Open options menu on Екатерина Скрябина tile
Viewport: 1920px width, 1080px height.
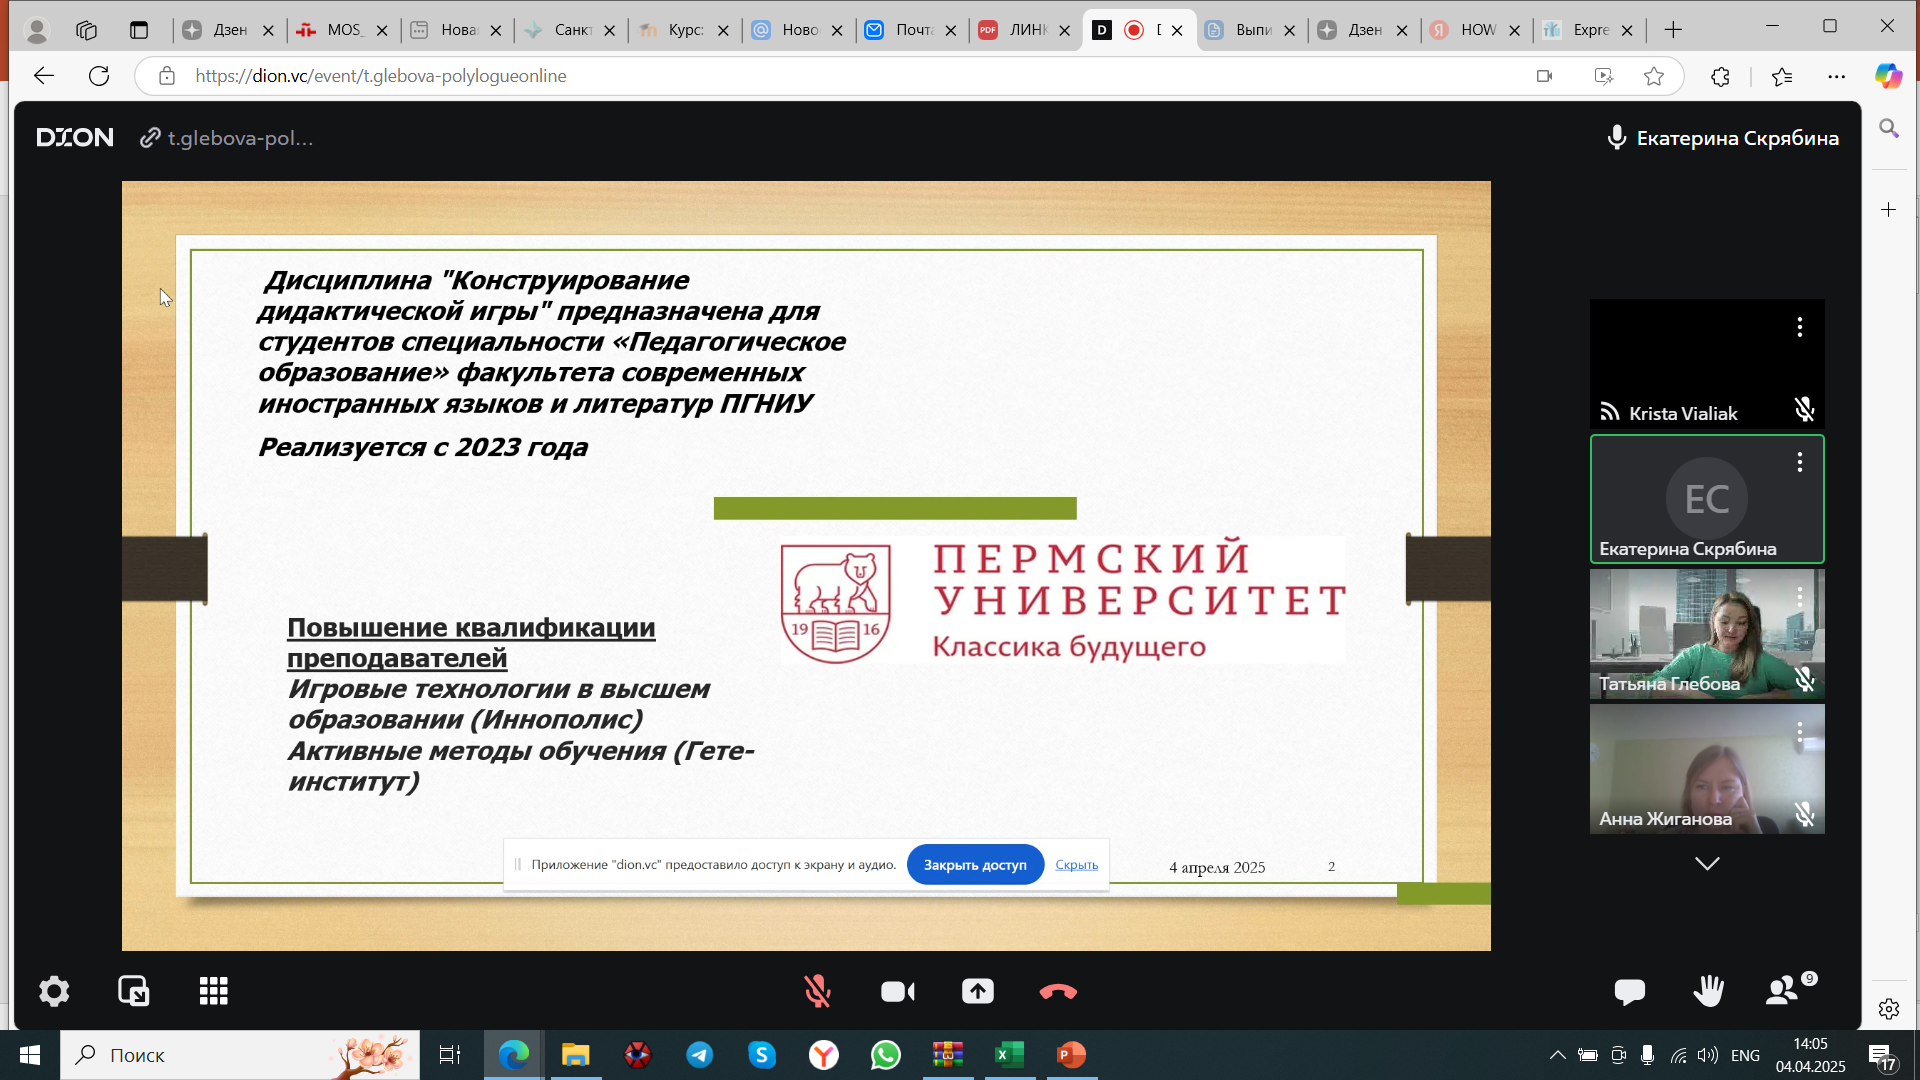point(1799,462)
